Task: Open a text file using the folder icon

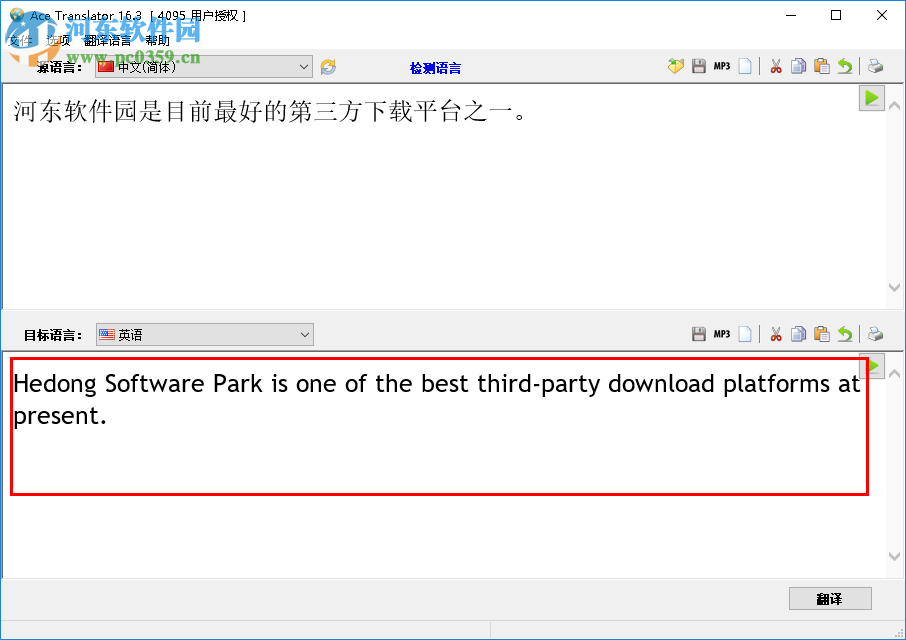Action: coord(675,66)
